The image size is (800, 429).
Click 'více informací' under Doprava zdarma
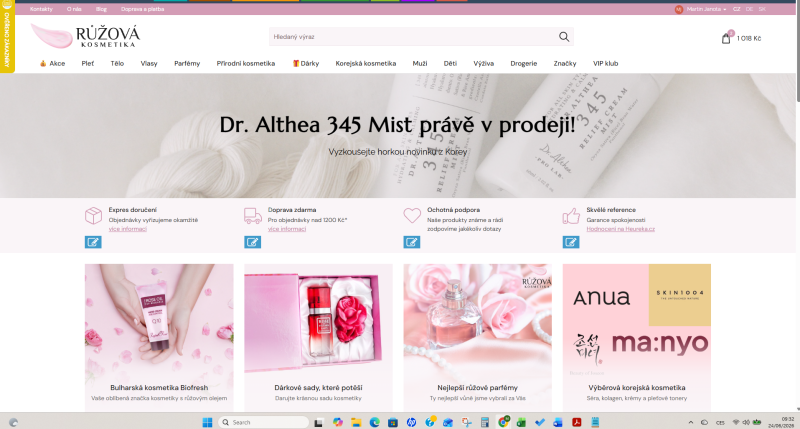287,229
